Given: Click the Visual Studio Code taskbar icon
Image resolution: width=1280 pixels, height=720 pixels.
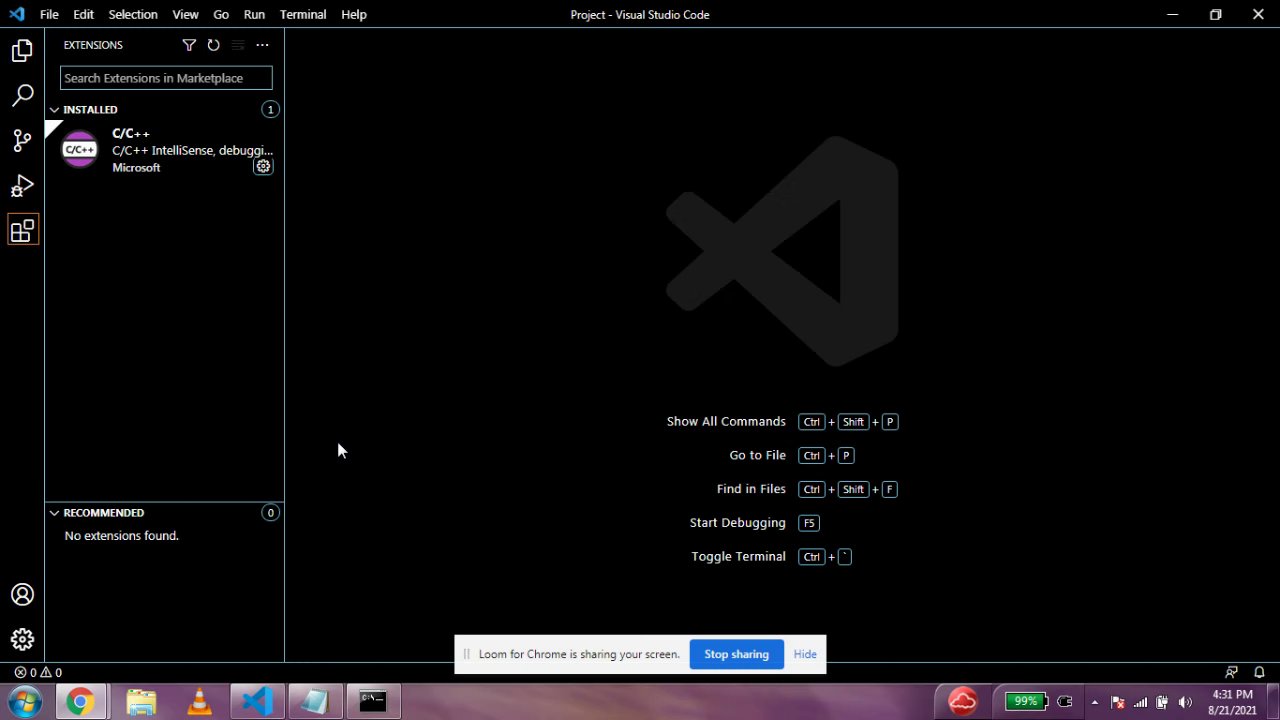Looking at the screenshot, I should click(x=257, y=702).
